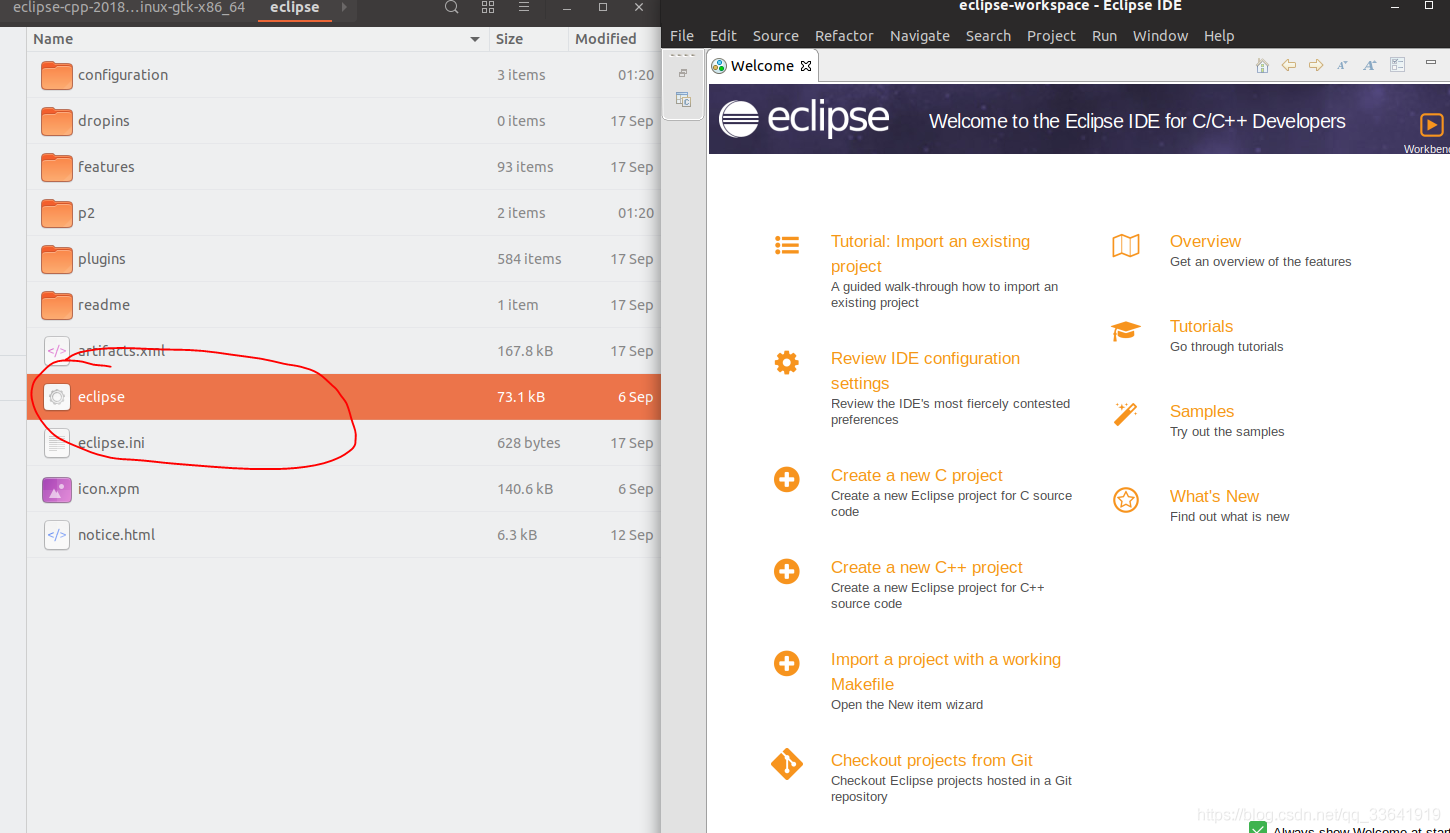Image resolution: width=1450 pixels, height=833 pixels.
Task: Open the What's New link
Action: 1214,496
